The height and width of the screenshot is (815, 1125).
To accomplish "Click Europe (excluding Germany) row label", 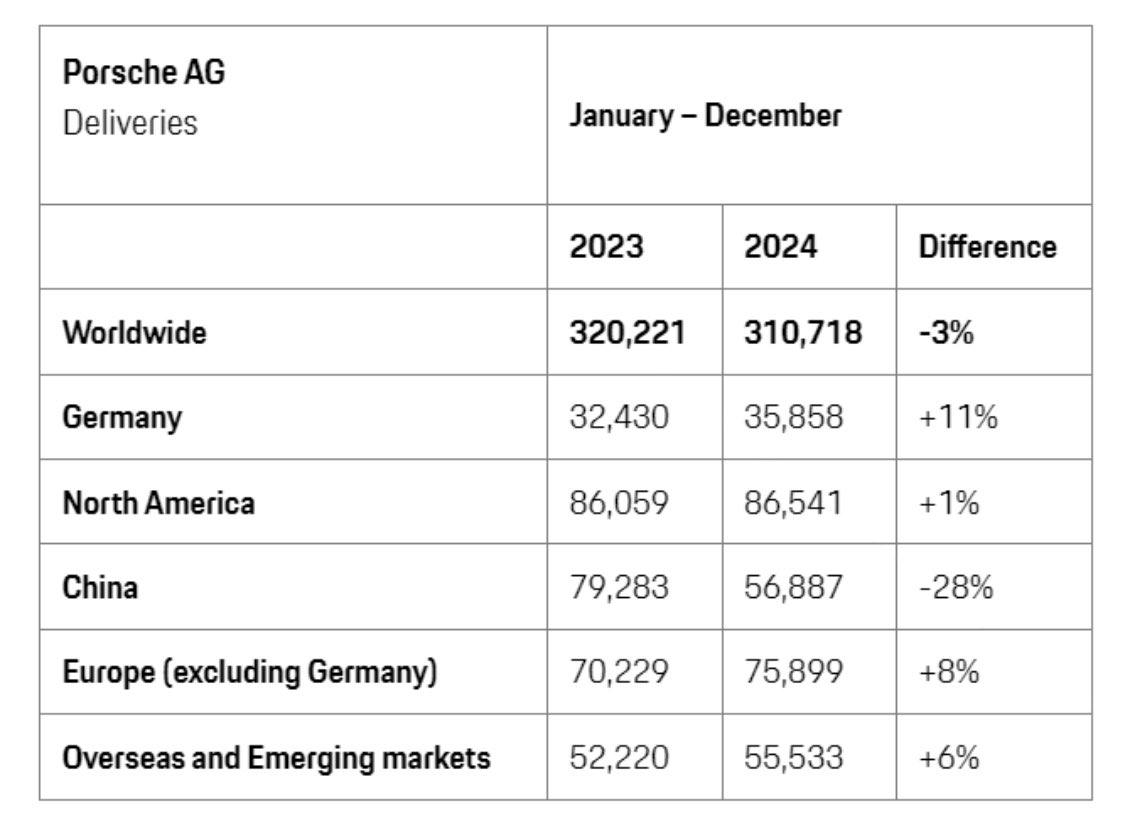I will [250, 672].
